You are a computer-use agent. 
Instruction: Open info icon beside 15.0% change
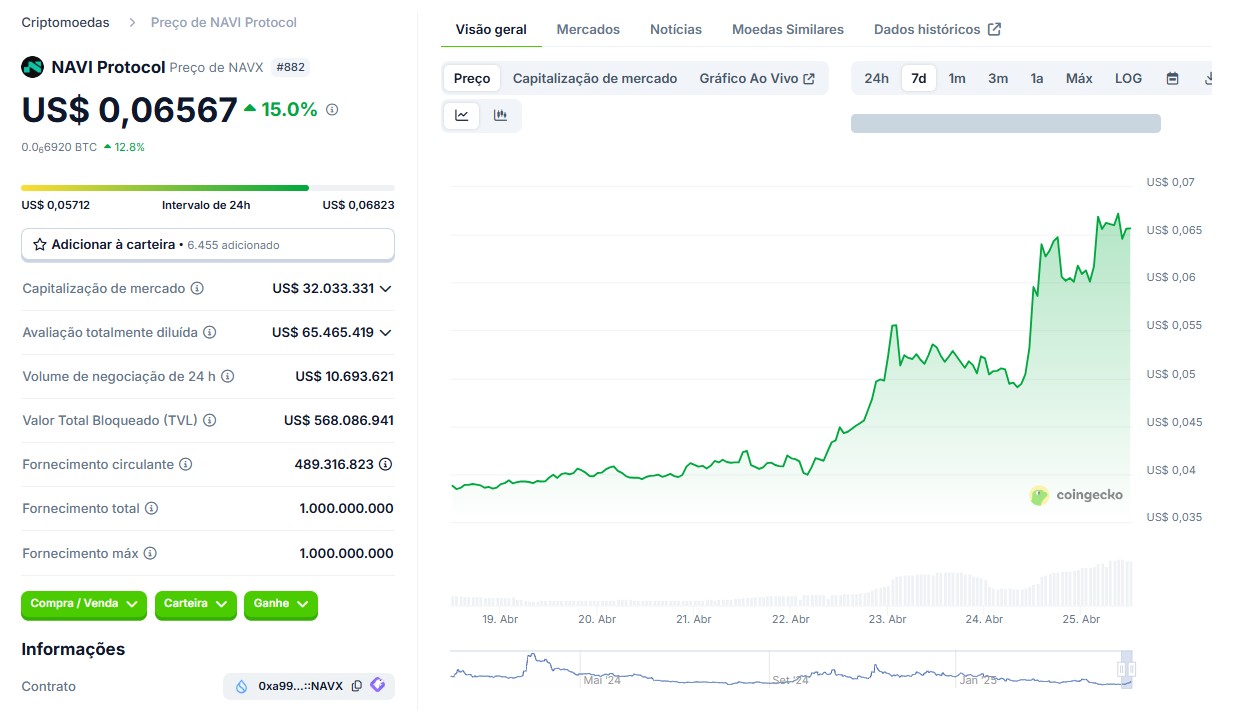[x=332, y=110]
